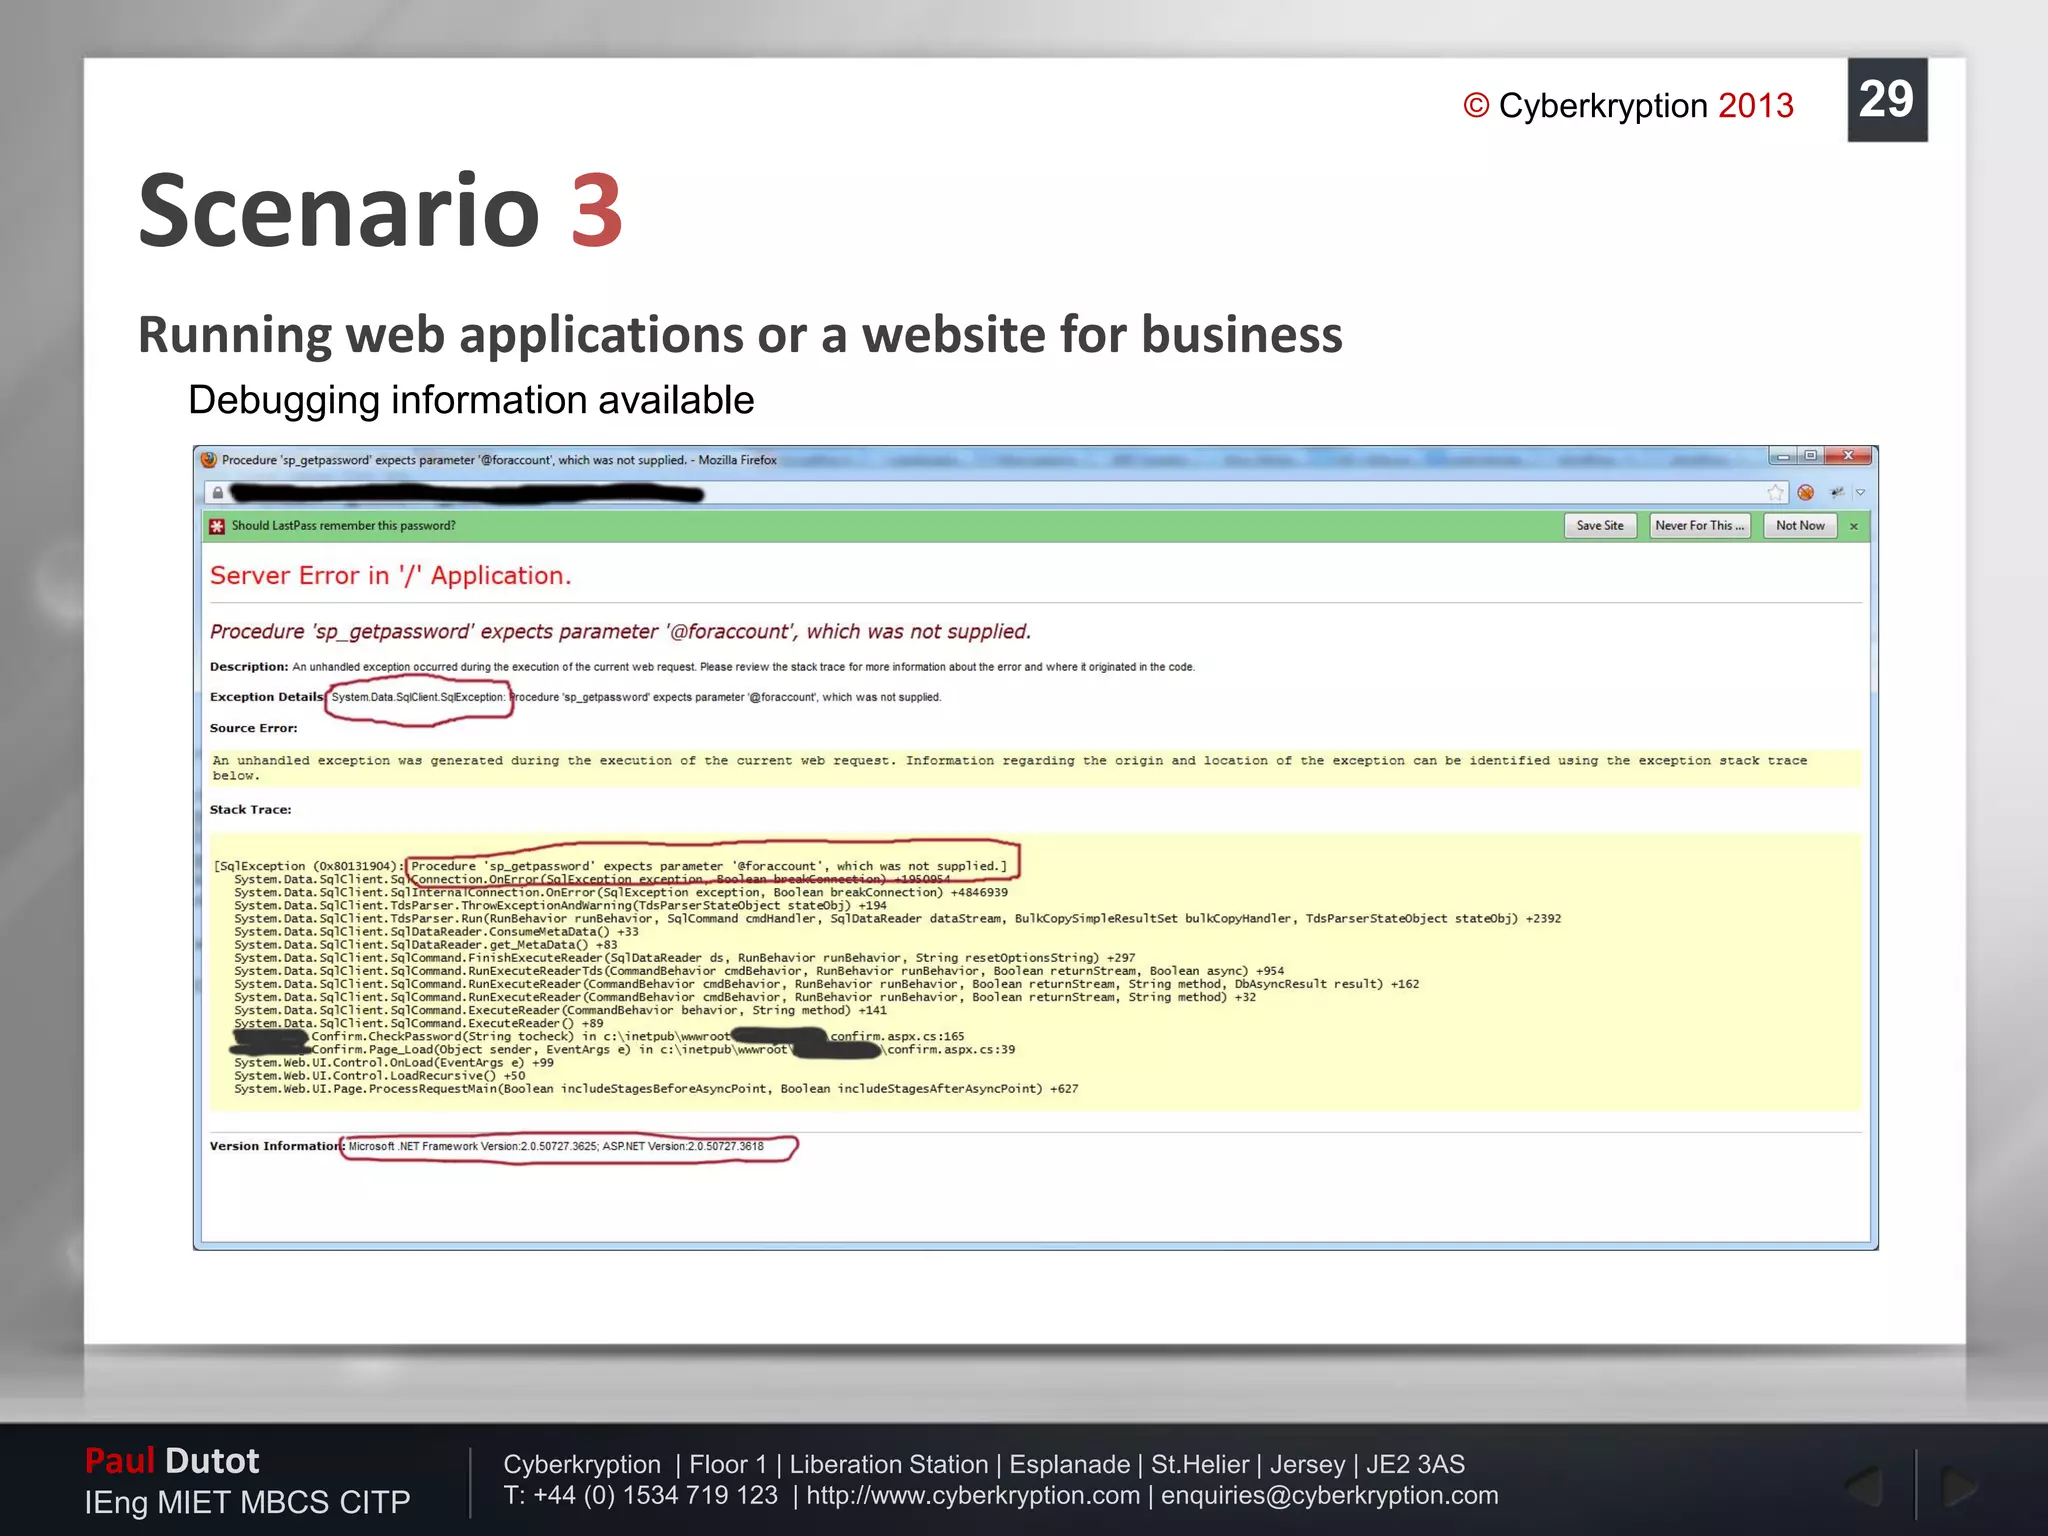The image size is (2048, 1536).
Task: Minimize the Firefox window
Action: [1783, 456]
